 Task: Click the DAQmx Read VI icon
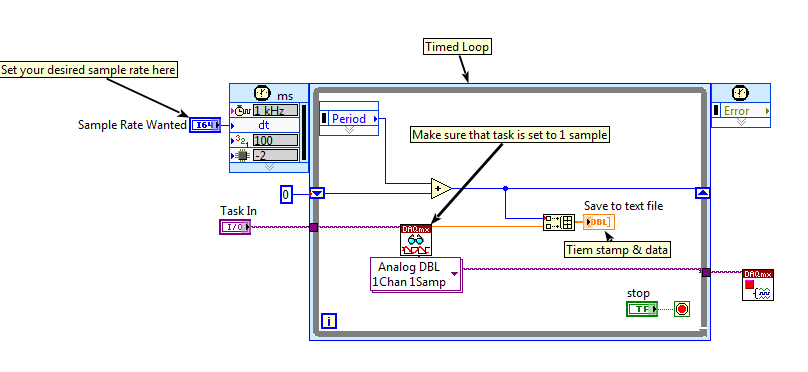click(416, 240)
